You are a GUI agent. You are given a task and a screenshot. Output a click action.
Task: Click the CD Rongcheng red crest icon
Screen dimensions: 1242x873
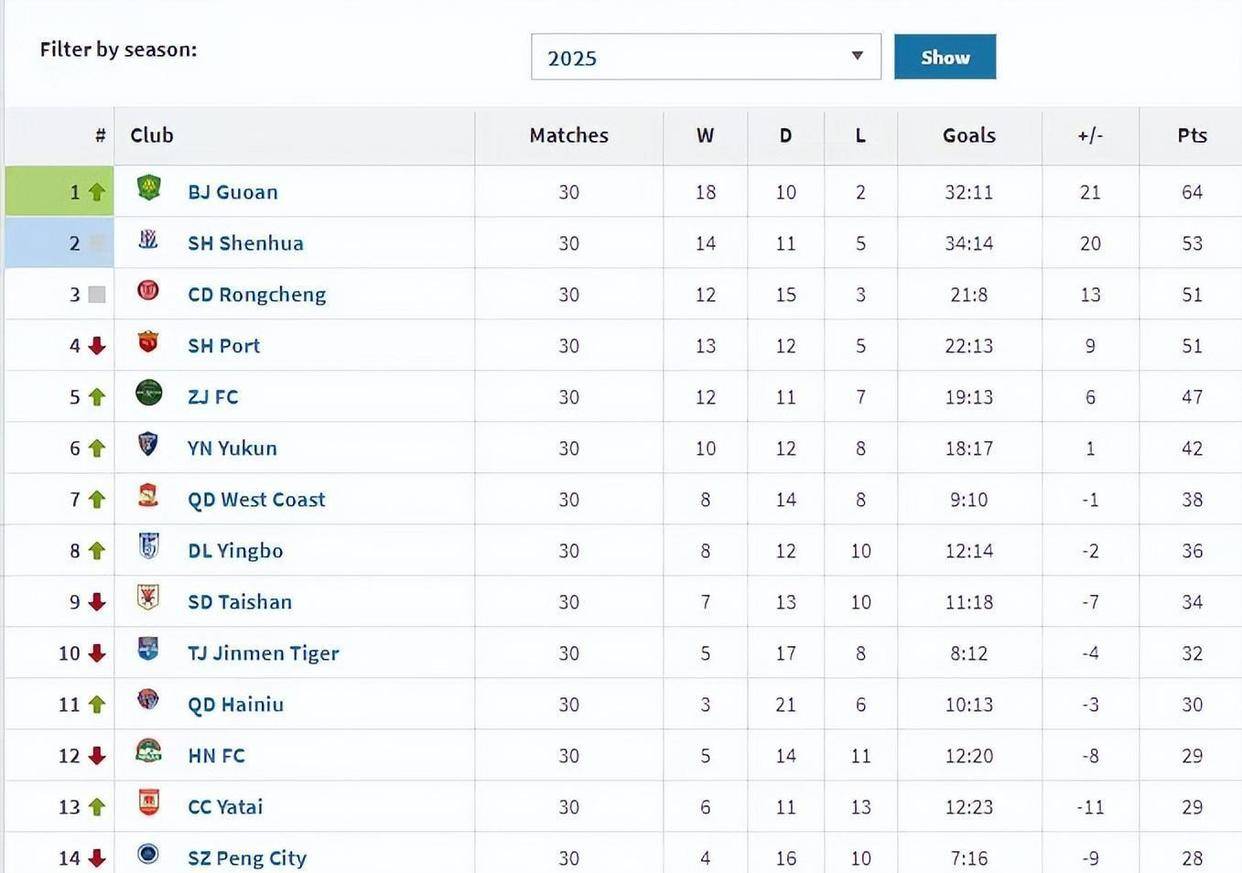point(149,292)
